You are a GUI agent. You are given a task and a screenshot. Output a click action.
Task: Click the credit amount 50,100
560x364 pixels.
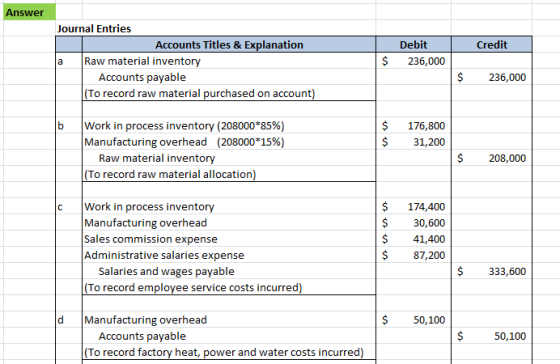click(510, 336)
